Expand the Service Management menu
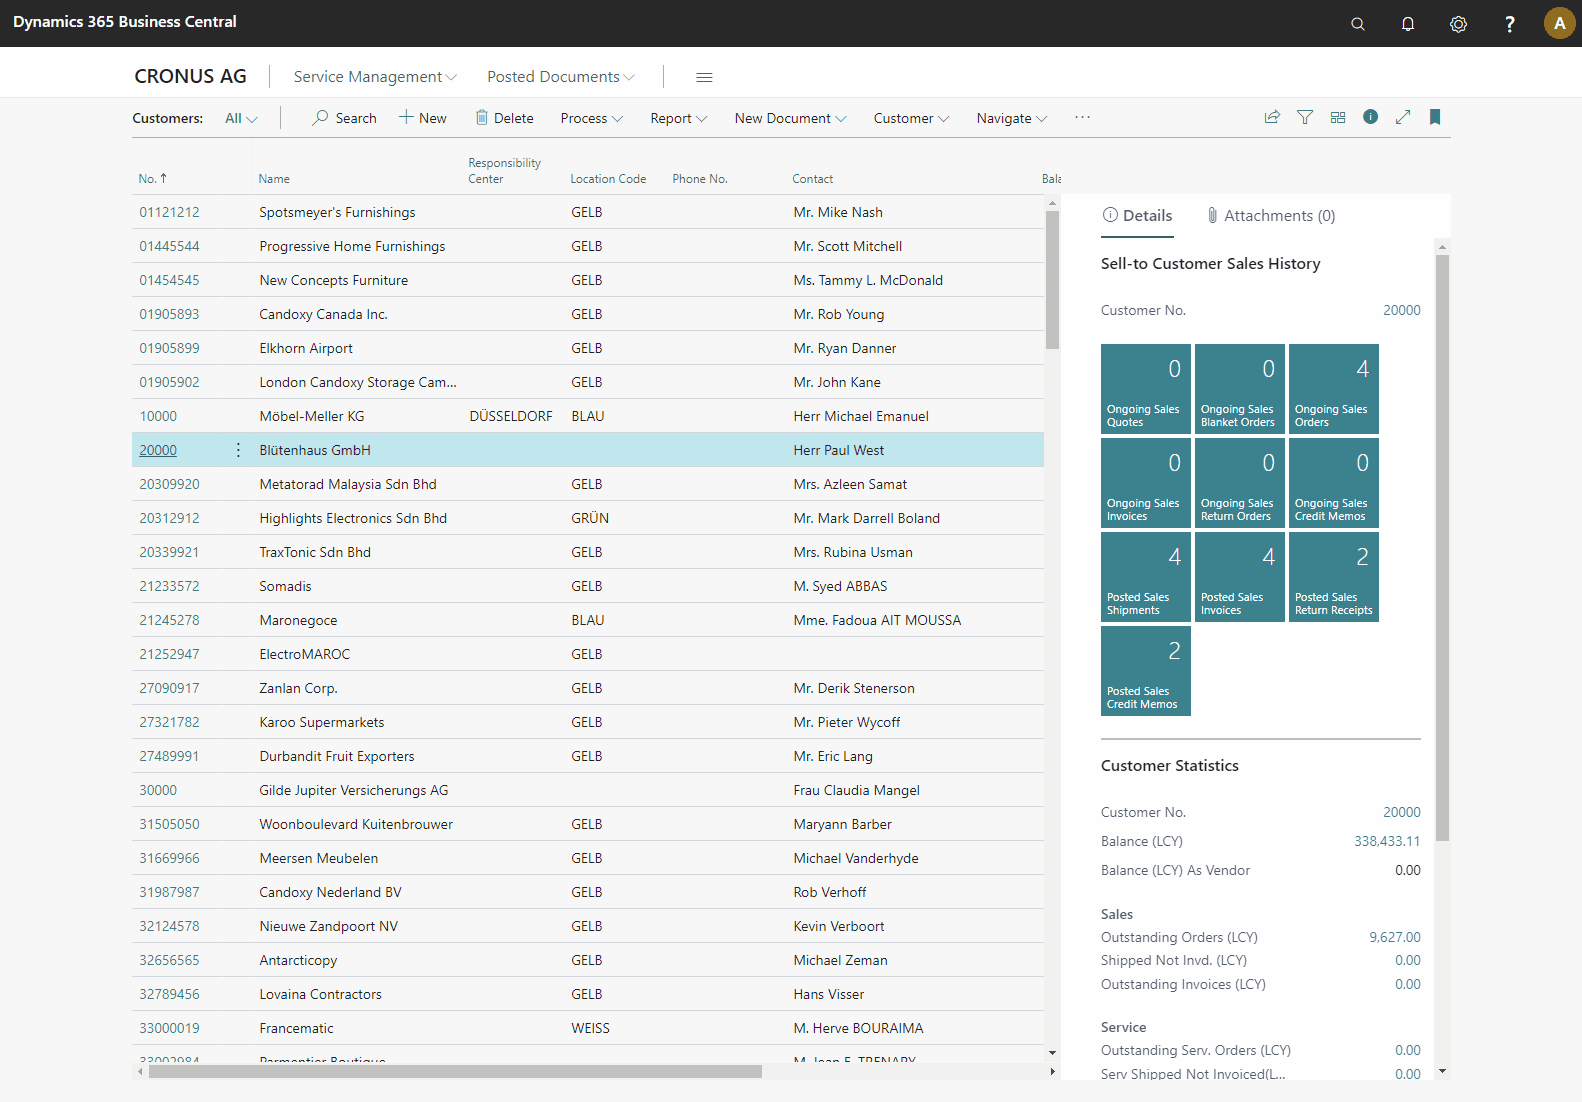The width and height of the screenshot is (1582, 1102). point(374,77)
